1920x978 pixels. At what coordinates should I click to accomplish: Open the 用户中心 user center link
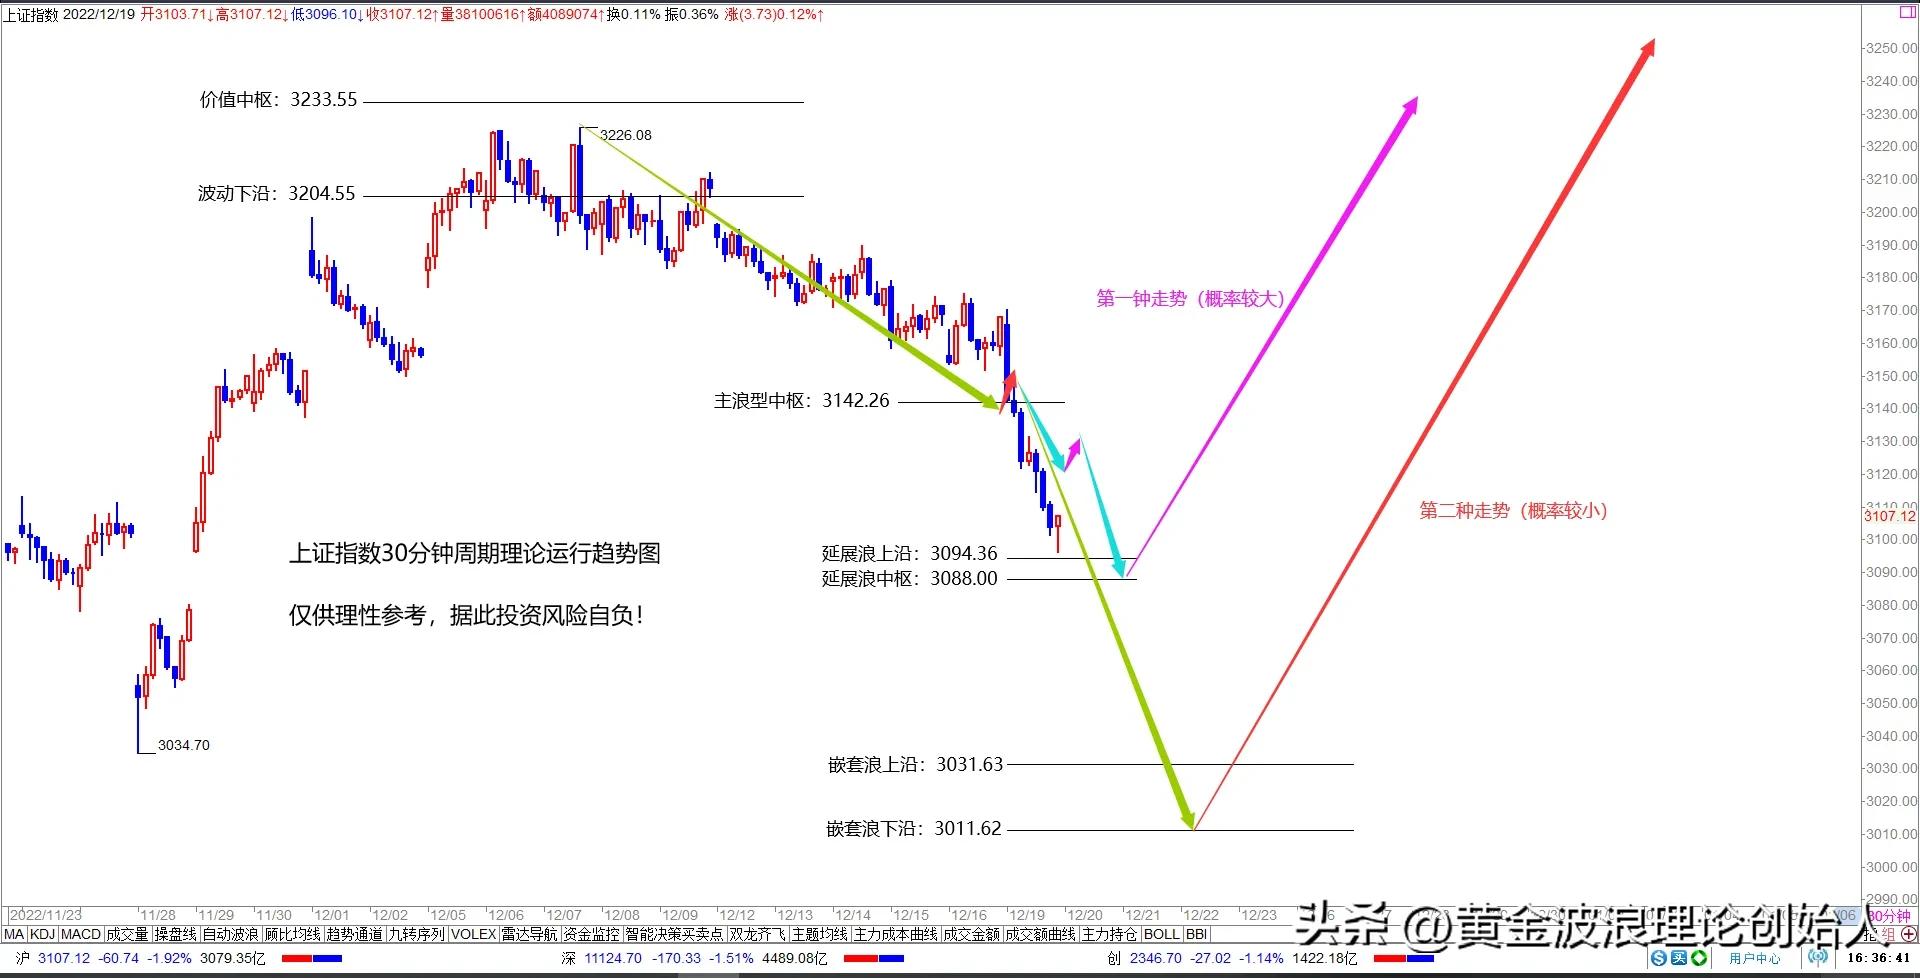point(1755,957)
